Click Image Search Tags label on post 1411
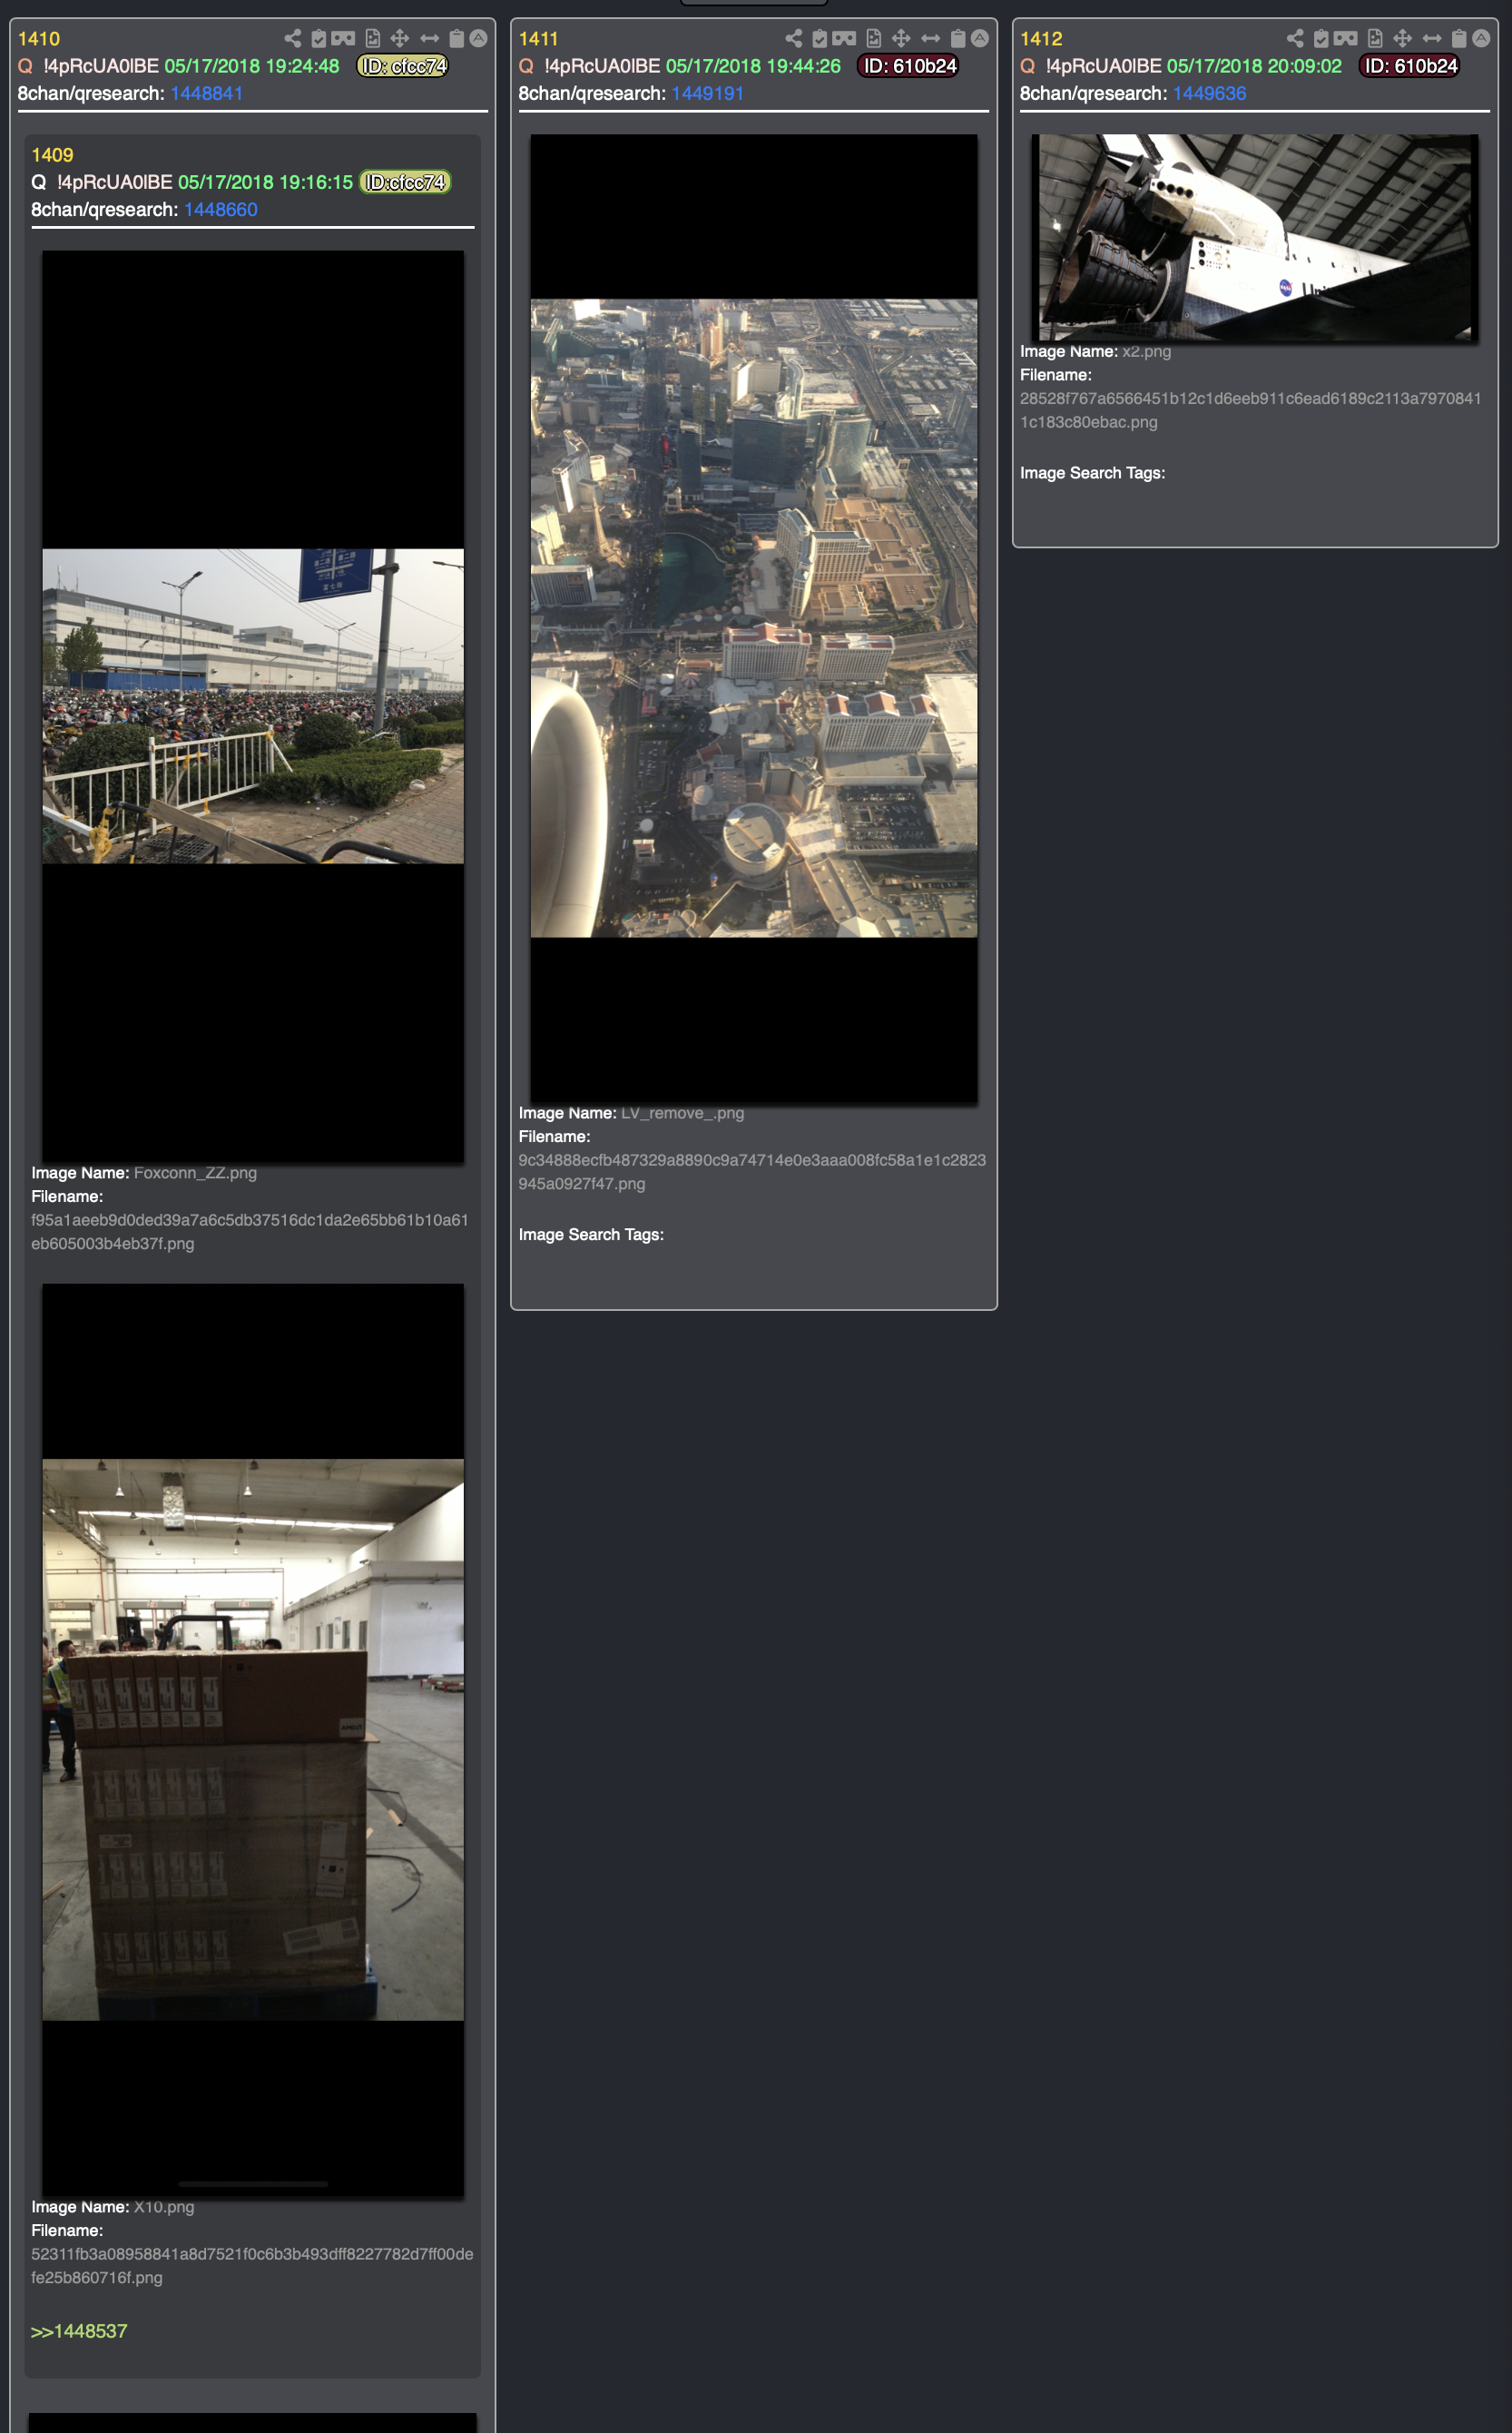This screenshot has width=1512, height=2433. (x=591, y=1235)
